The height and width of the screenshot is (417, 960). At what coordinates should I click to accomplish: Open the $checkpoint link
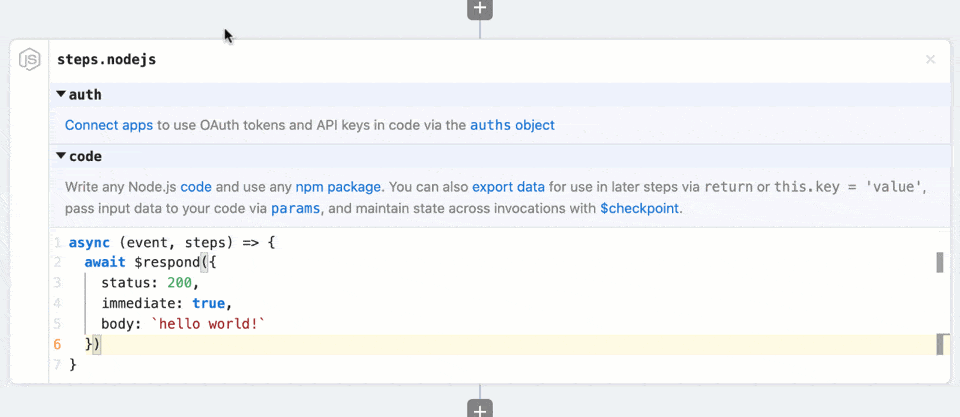click(x=639, y=209)
